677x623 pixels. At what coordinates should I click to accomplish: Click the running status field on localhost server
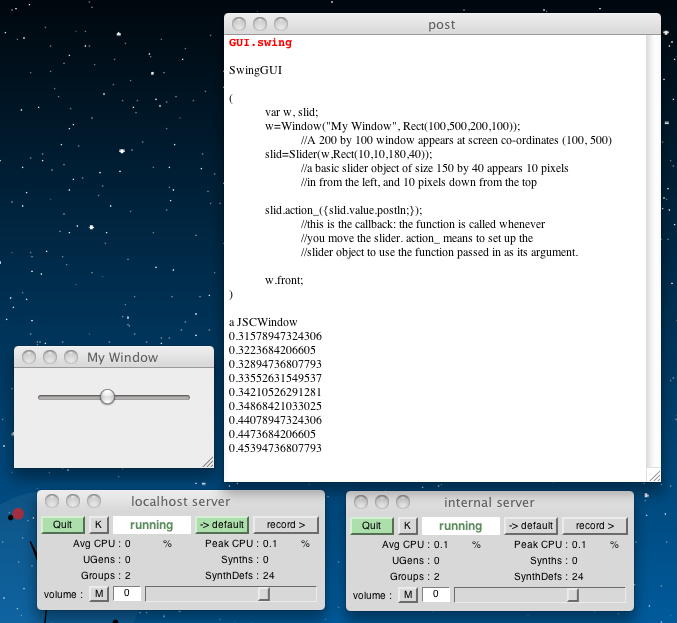point(151,525)
